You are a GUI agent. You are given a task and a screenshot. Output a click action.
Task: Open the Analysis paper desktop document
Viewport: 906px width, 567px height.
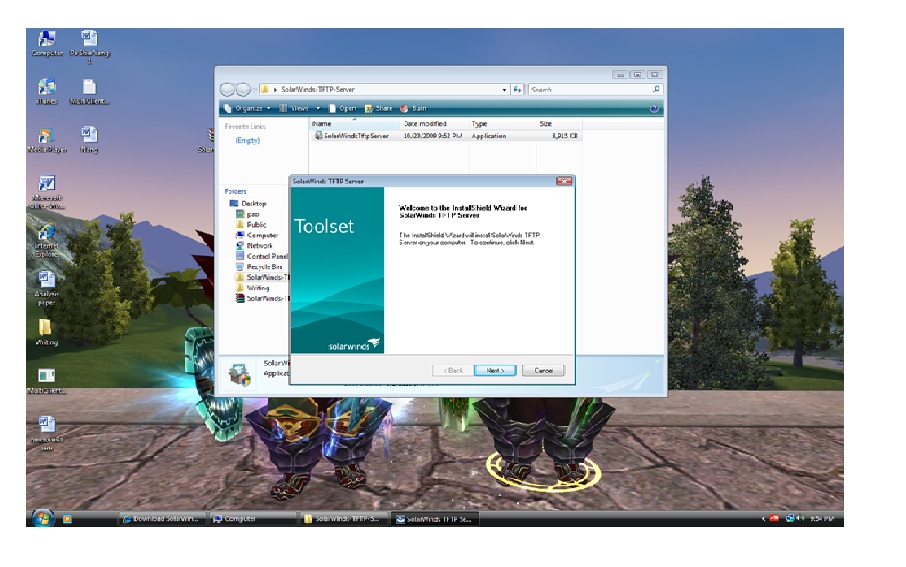point(47,288)
